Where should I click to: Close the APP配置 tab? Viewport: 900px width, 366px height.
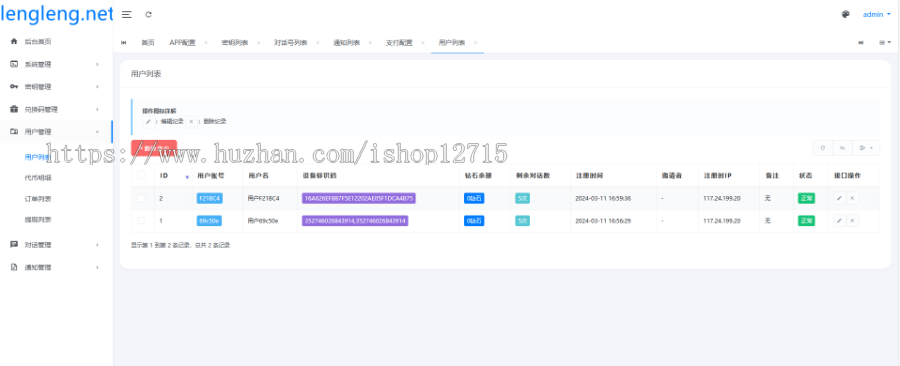(205, 42)
